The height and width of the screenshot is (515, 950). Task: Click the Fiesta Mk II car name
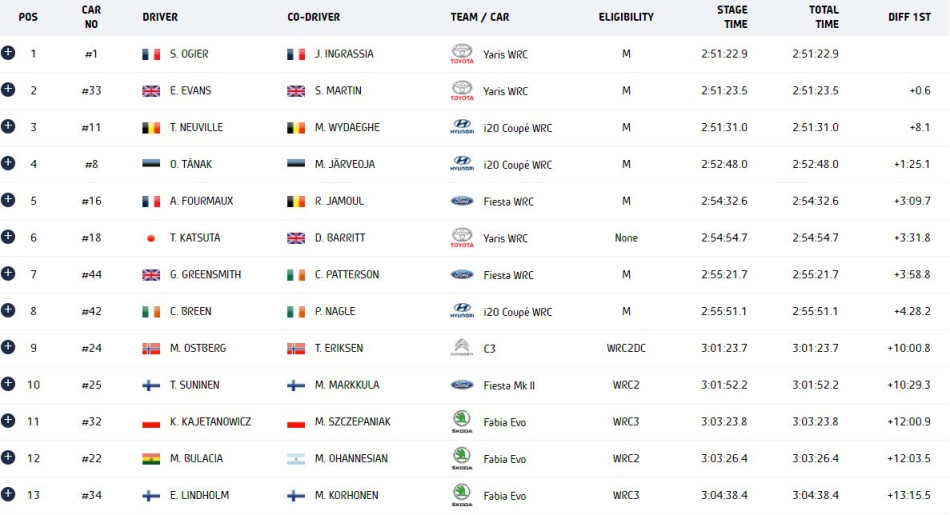pyautogui.click(x=509, y=385)
